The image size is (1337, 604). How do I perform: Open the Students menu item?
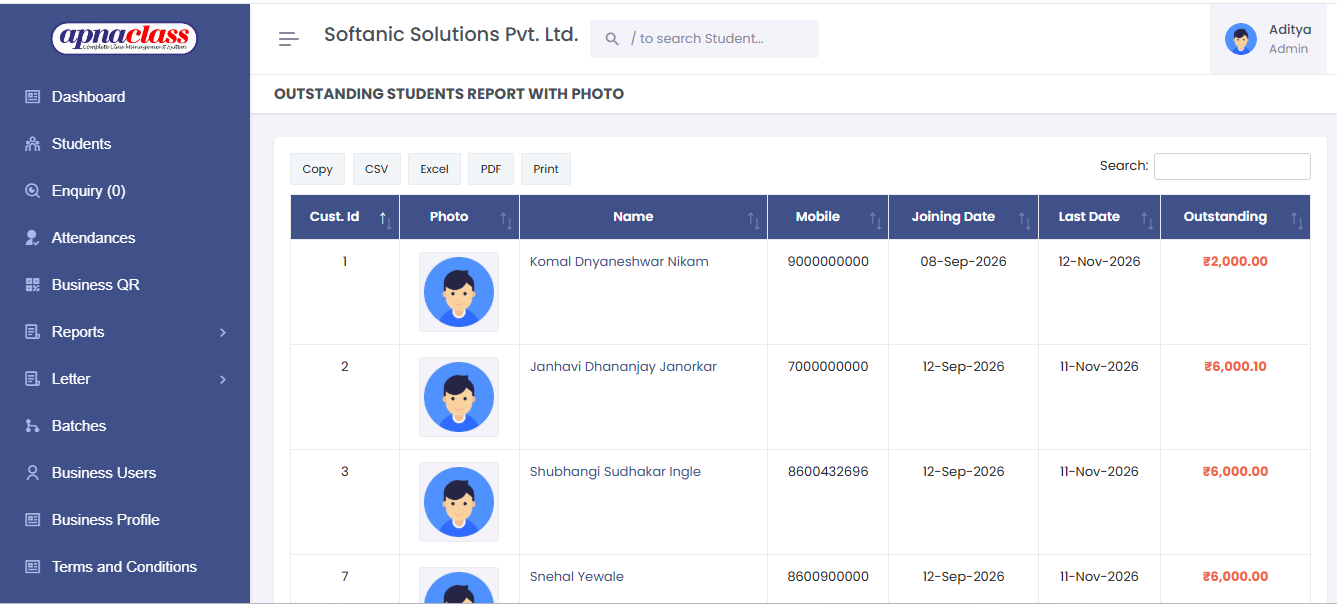[125, 144]
